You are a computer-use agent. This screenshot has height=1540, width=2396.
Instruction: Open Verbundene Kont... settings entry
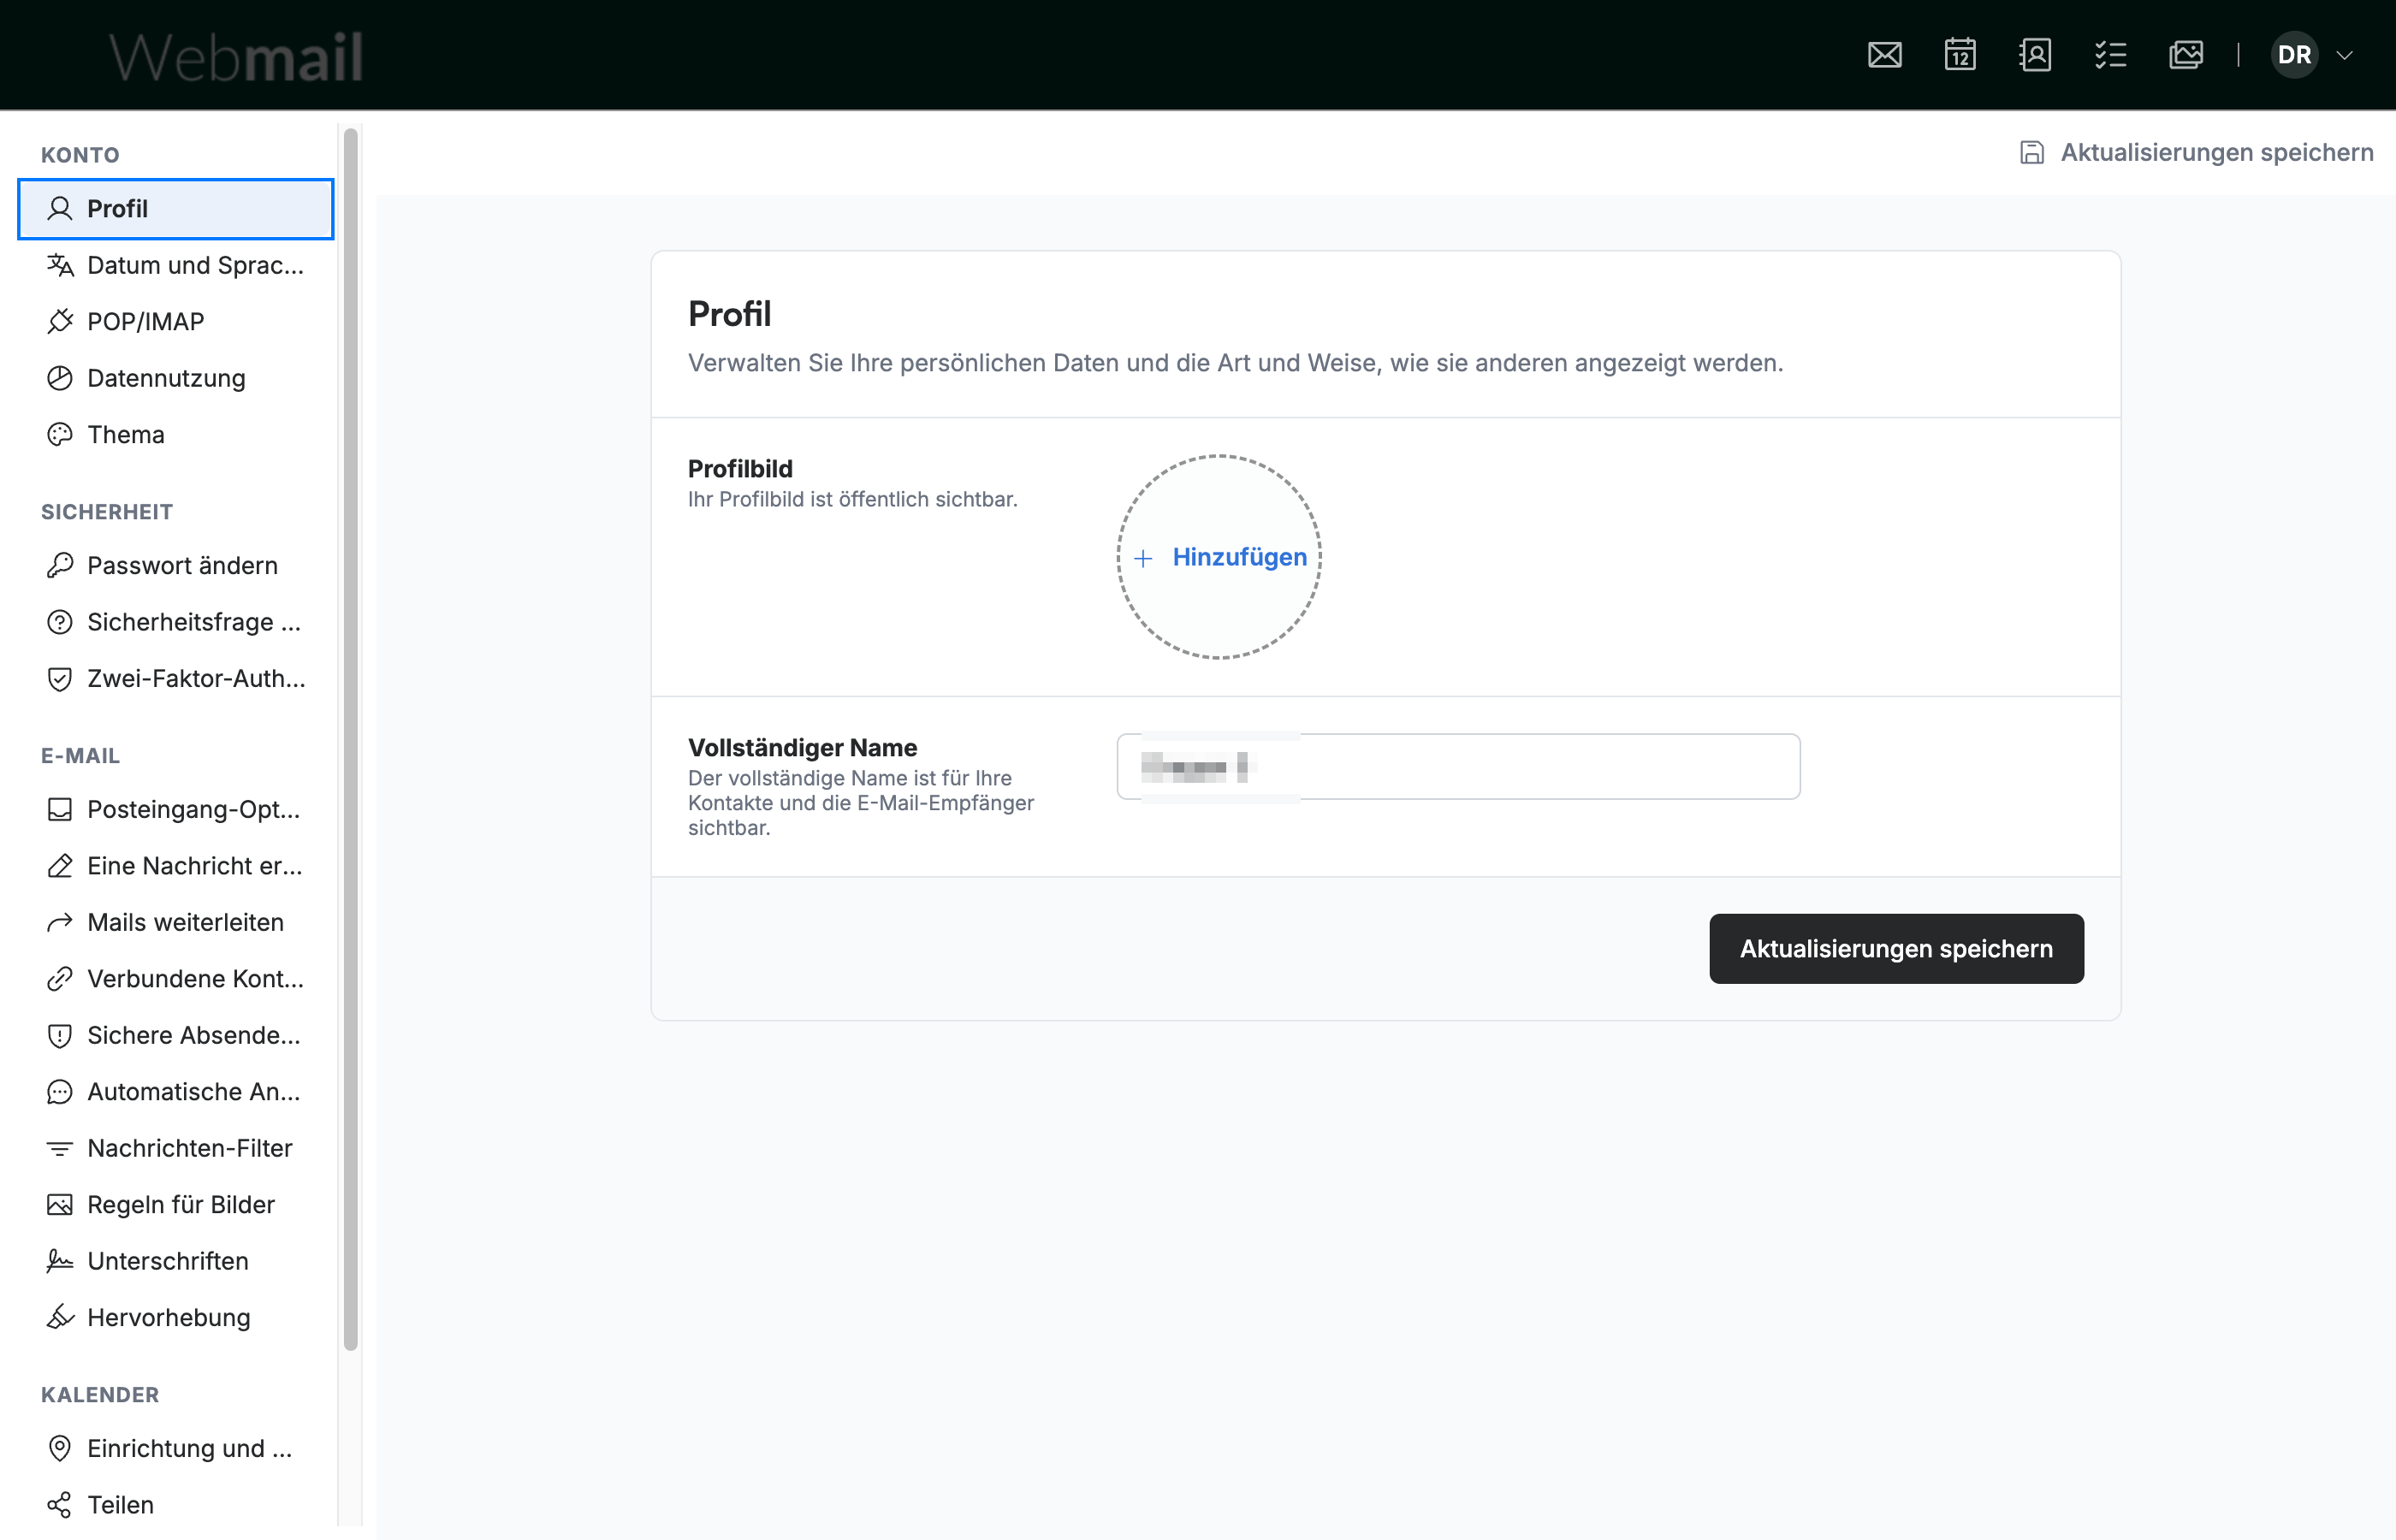pos(176,978)
